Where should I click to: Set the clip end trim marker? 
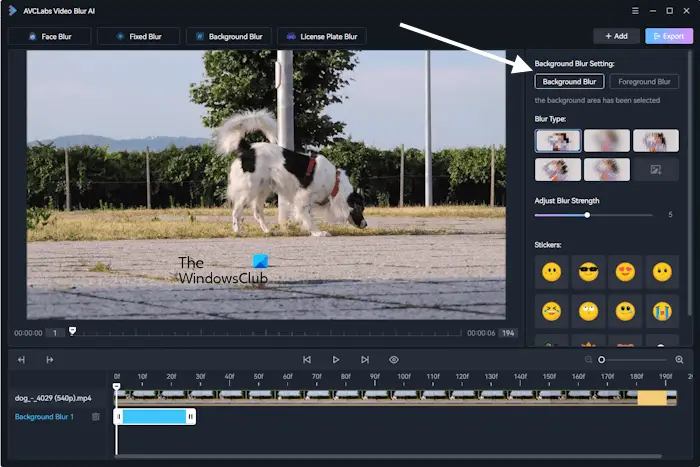pos(48,359)
